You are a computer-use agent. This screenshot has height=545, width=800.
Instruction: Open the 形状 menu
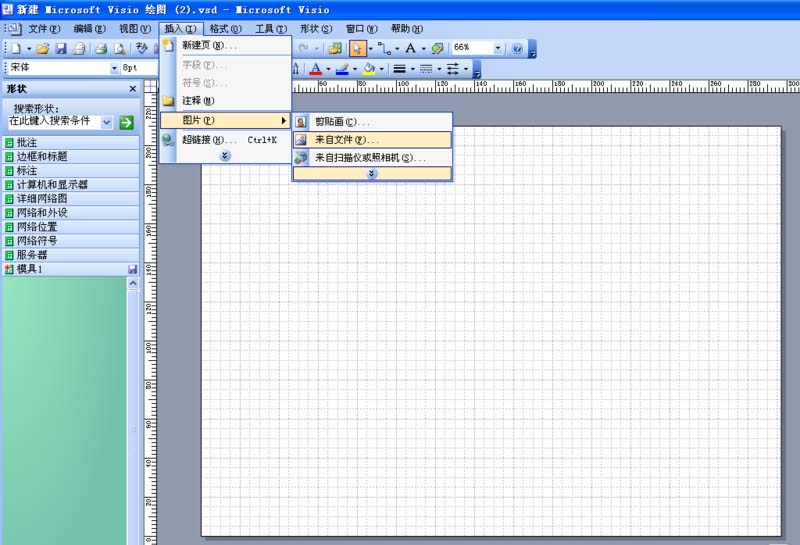pyautogui.click(x=316, y=29)
